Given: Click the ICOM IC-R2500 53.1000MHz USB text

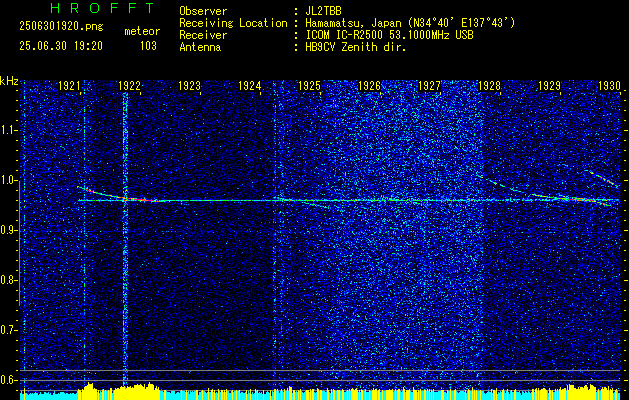Looking at the screenshot, I should [x=389, y=35].
